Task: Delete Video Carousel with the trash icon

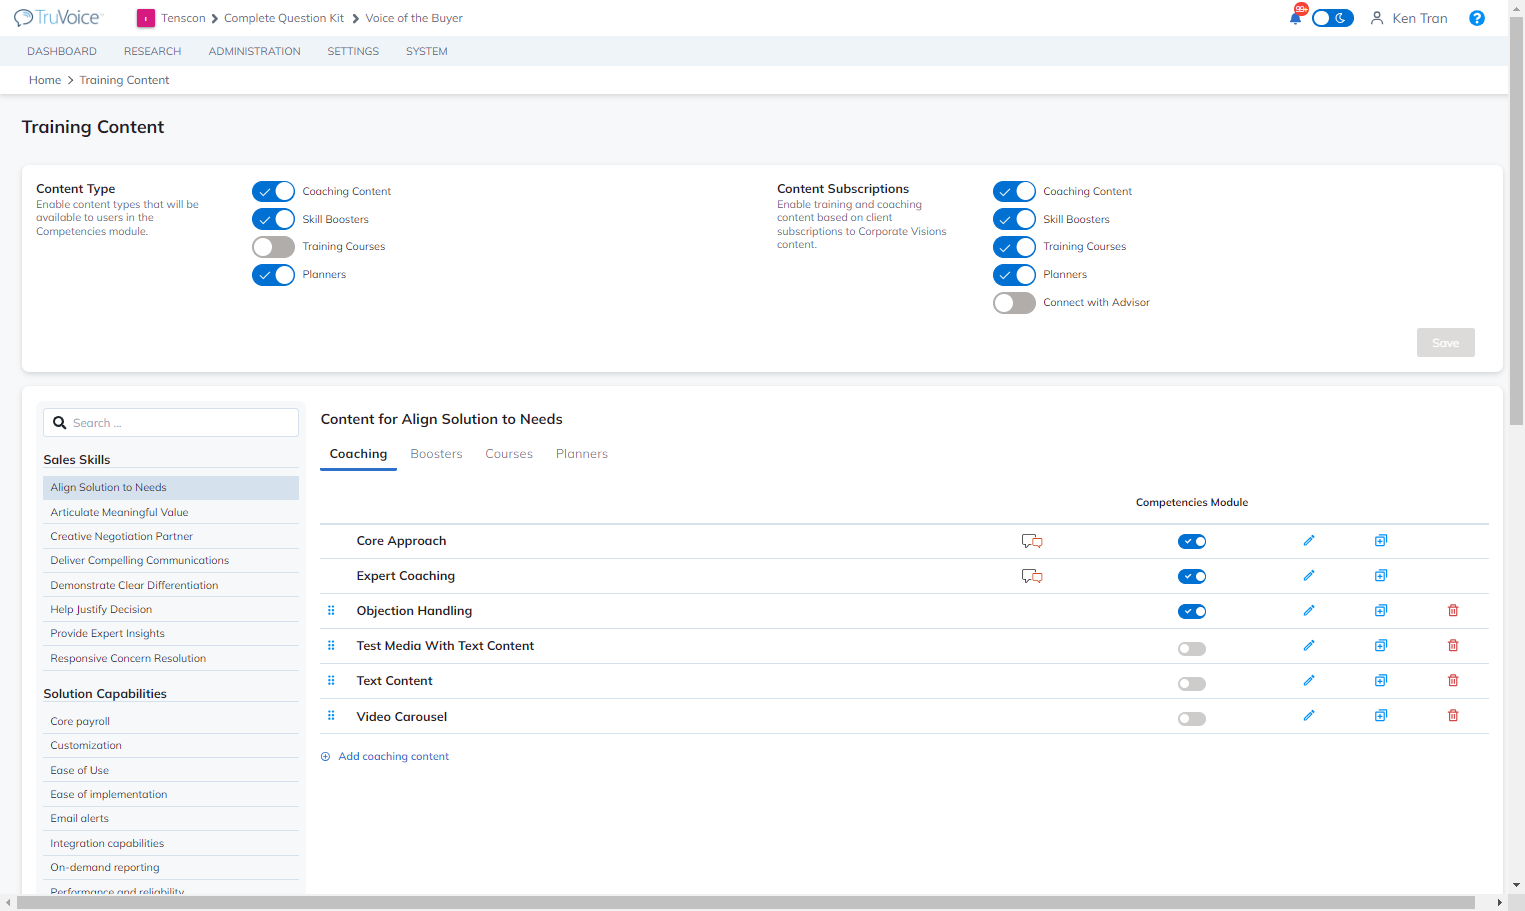Action: 1453,716
